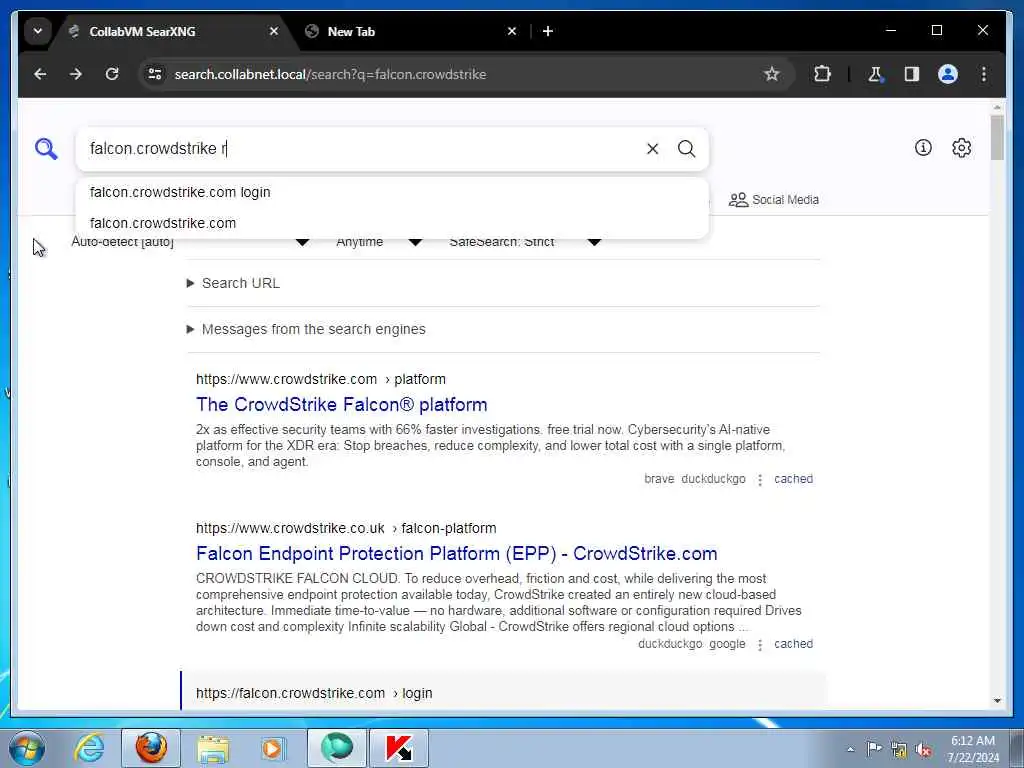The height and width of the screenshot is (768, 1024).
Task: Switch to the New Tab tab
Action: pos(411,31)
